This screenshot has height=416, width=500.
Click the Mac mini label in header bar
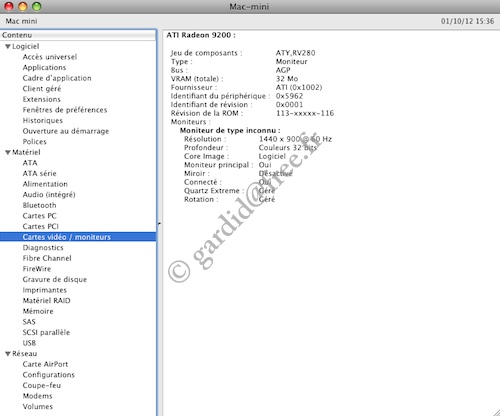tap(21, 21)
